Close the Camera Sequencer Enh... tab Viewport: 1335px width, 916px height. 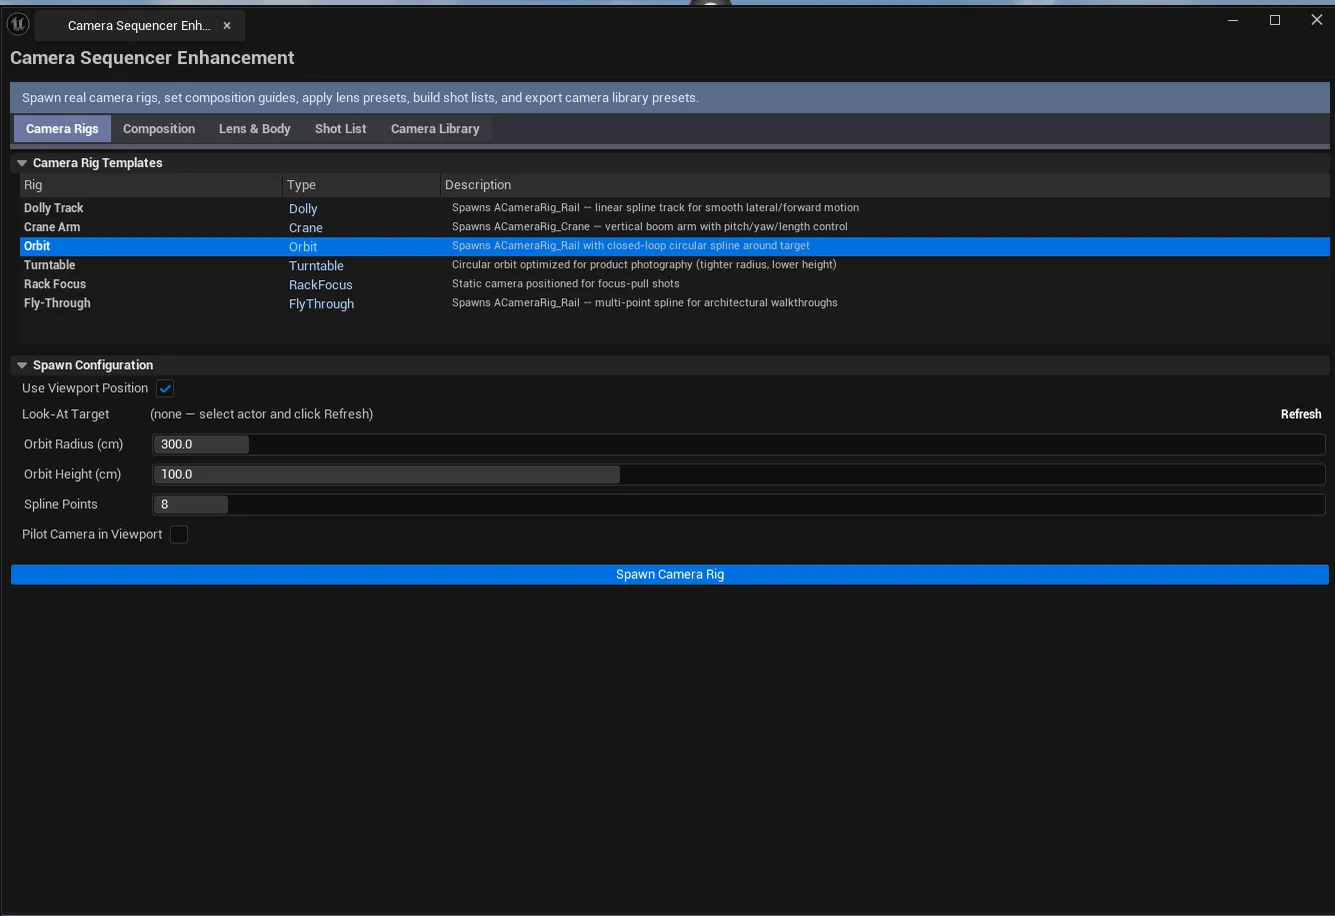[227, 26]
